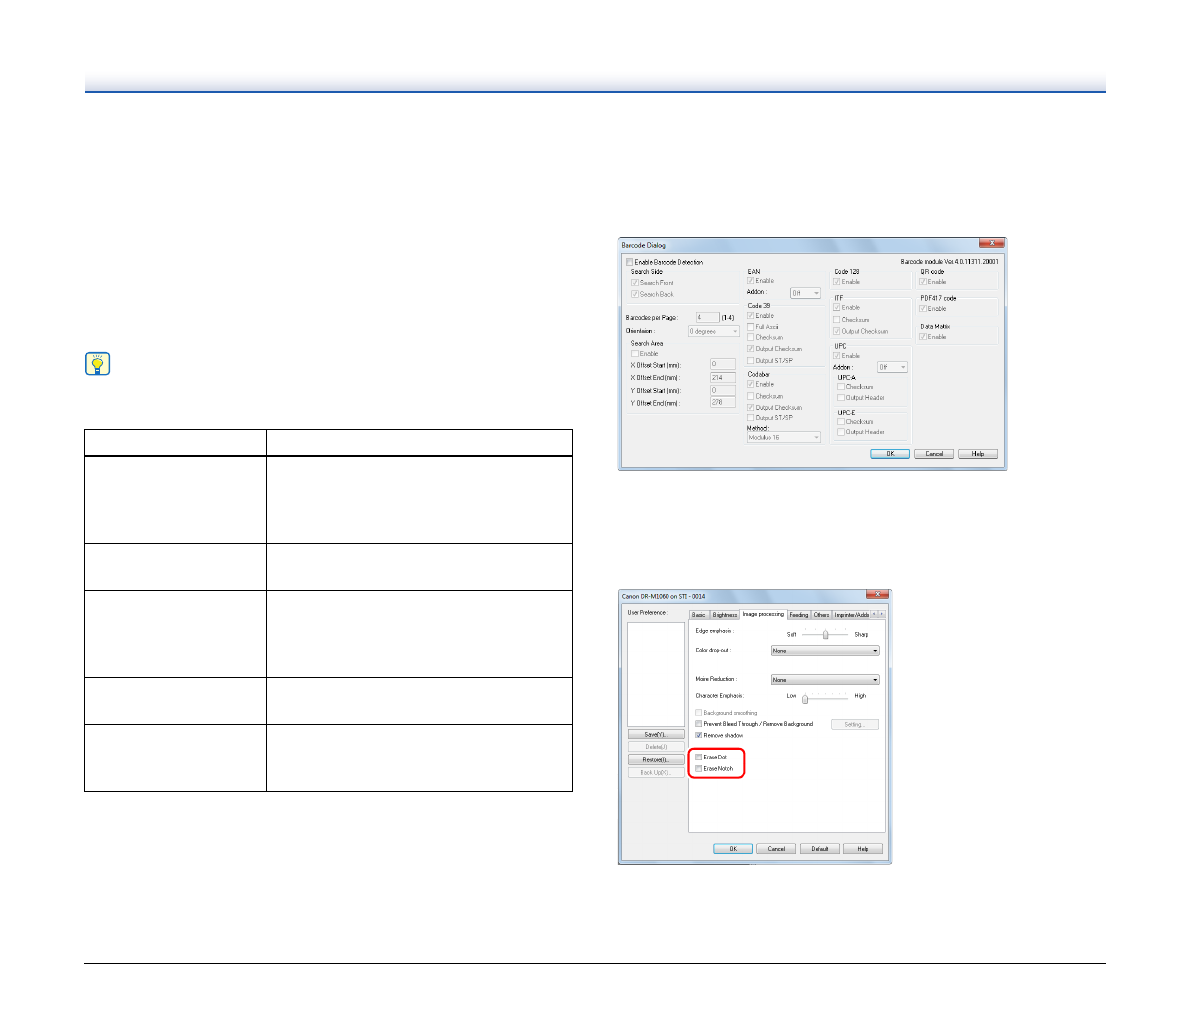
Task: Close the Barcode Dialog window
Action: pos(990,244)
